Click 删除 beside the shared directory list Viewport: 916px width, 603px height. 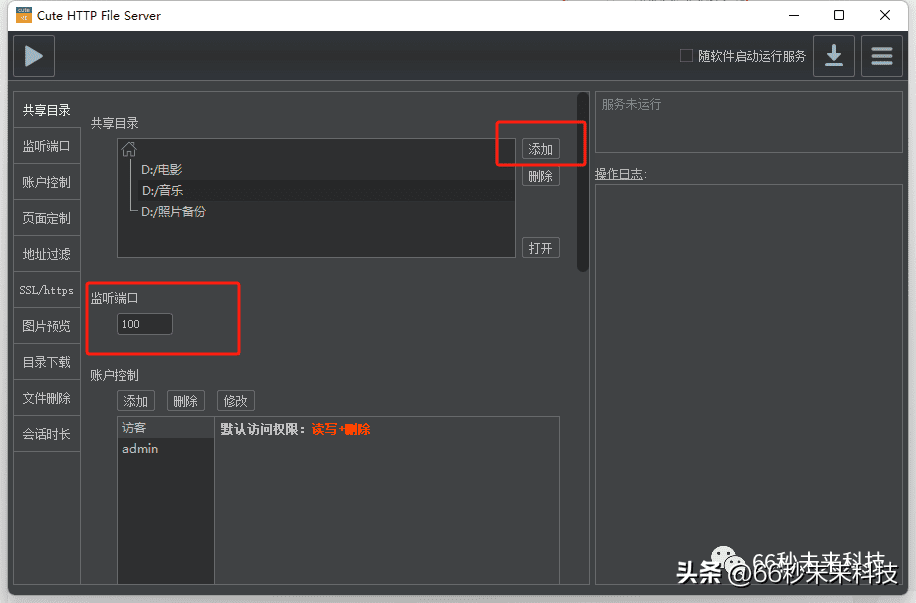[x=540, y=176]
